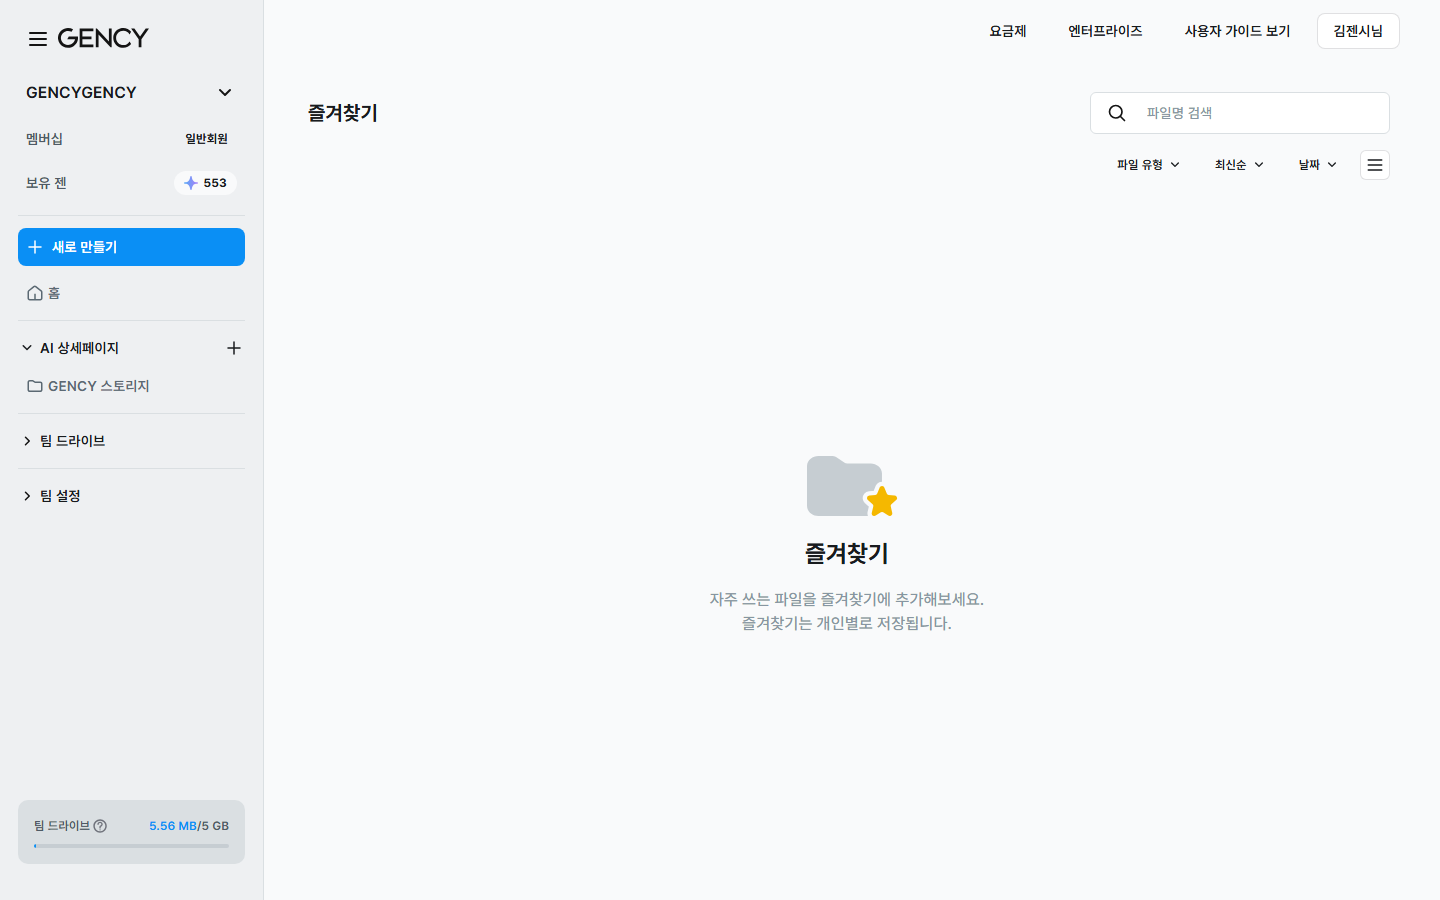Switch to list view layout icon

pyautogui.click(x=1375, y=165)
